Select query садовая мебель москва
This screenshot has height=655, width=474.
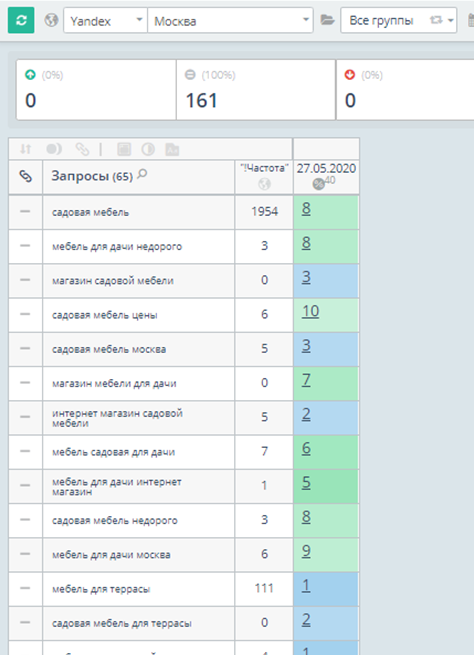tap(109, 349)
